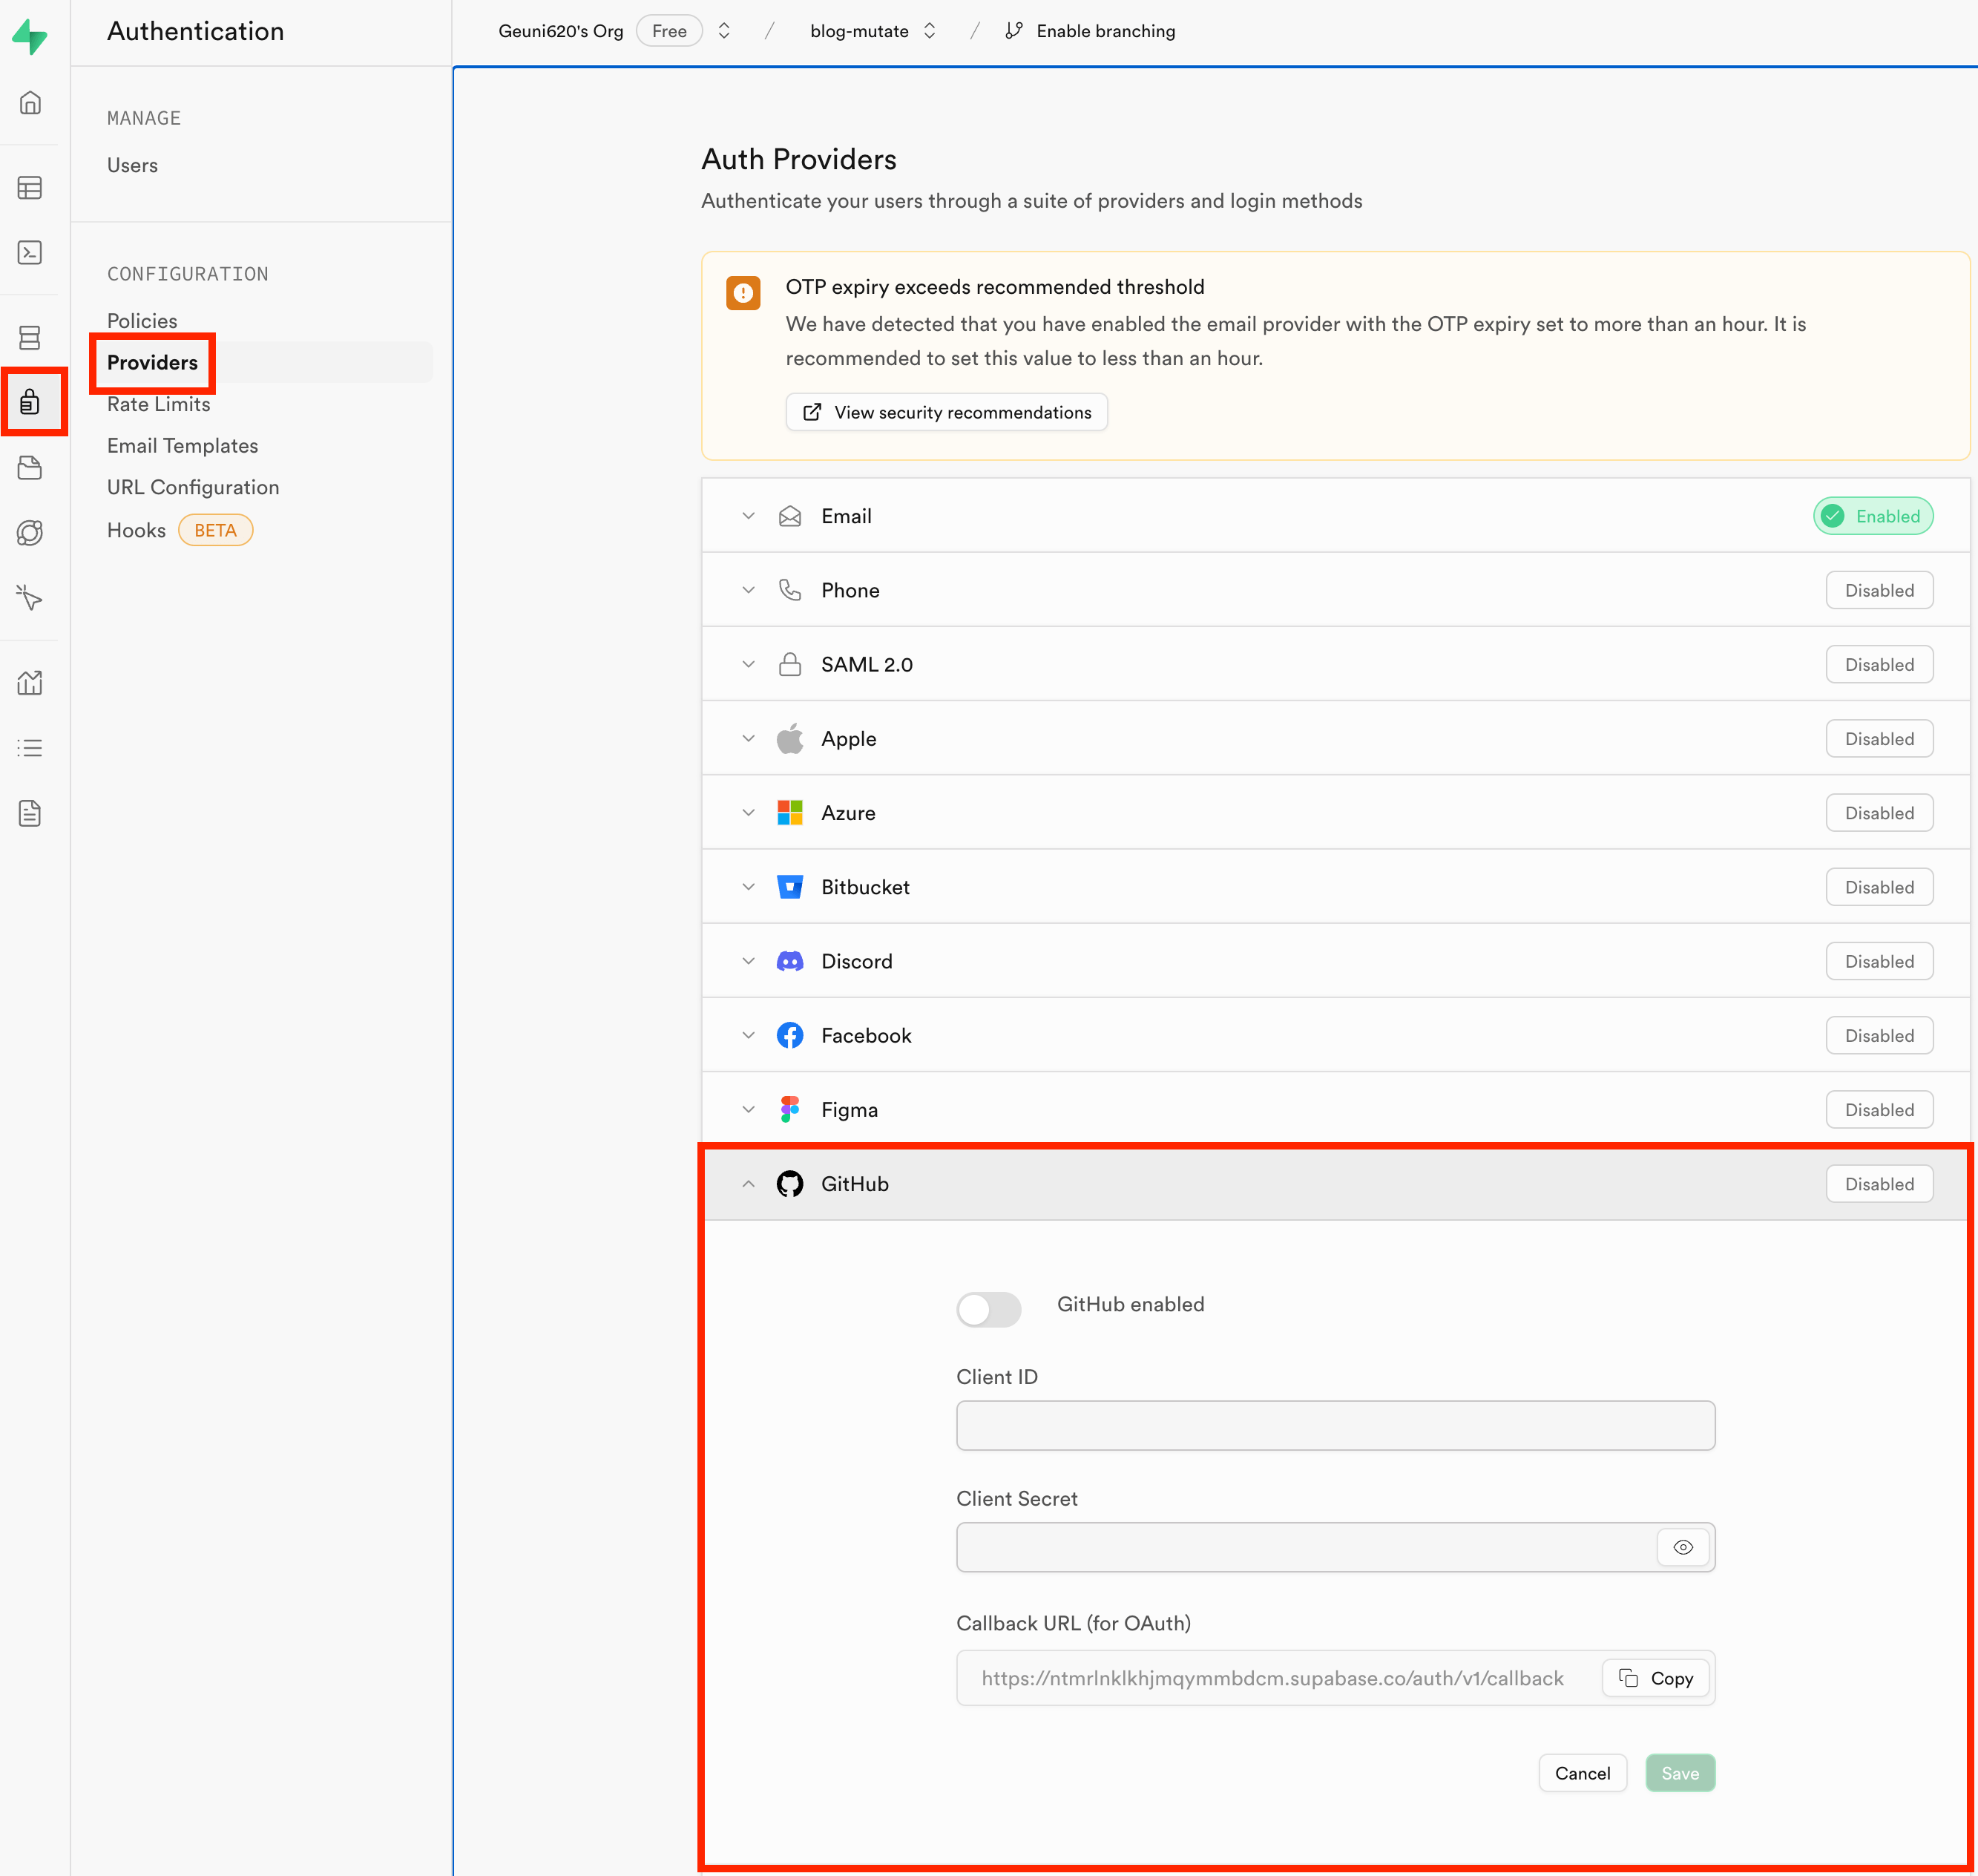Click the Phone provider icon
Image resolution: width=1978 pixels, height=1876 pixels.
coord(790,590)
